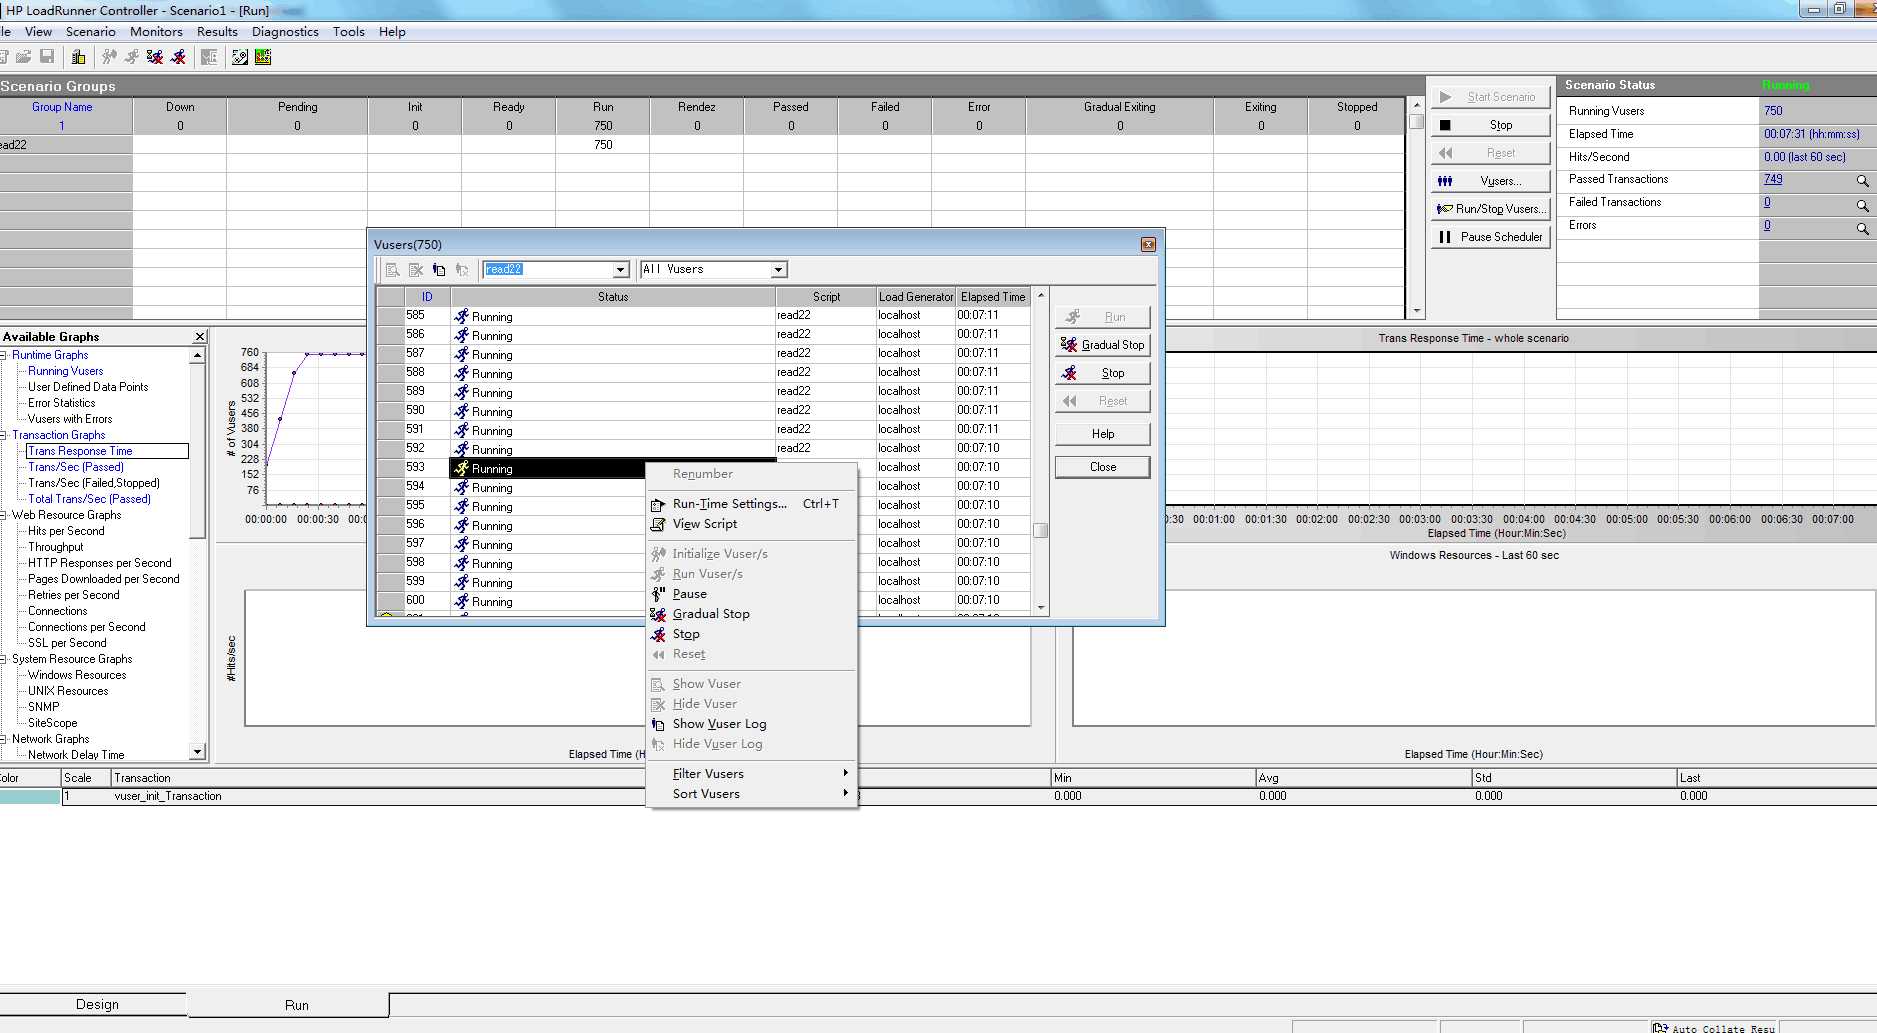Expand the Sort Vusers submenu
Viewport: 1877px width, 1033px height.
pyautogui.click(x=752, y=794)
